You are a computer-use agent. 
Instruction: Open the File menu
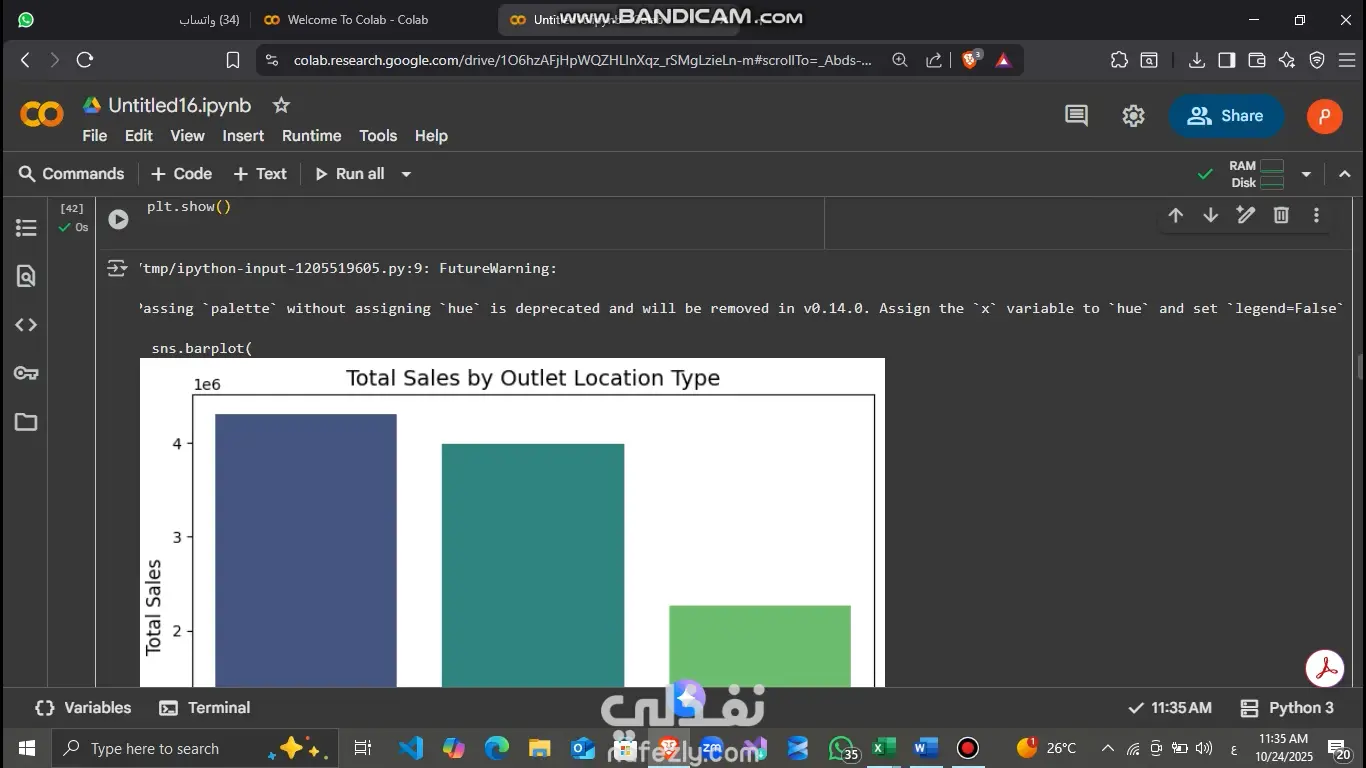point(95,136)
